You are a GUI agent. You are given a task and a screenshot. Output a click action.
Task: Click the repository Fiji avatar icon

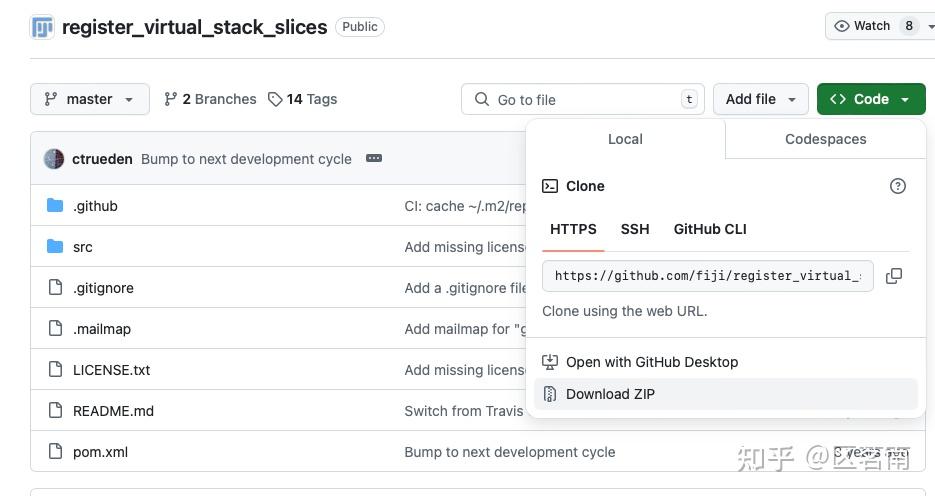point(42,27)
